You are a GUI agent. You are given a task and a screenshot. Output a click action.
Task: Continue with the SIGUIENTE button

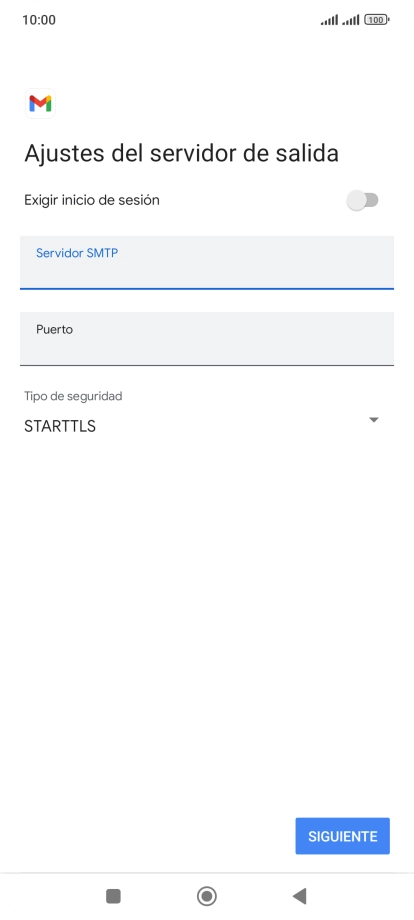coord(342,836)
